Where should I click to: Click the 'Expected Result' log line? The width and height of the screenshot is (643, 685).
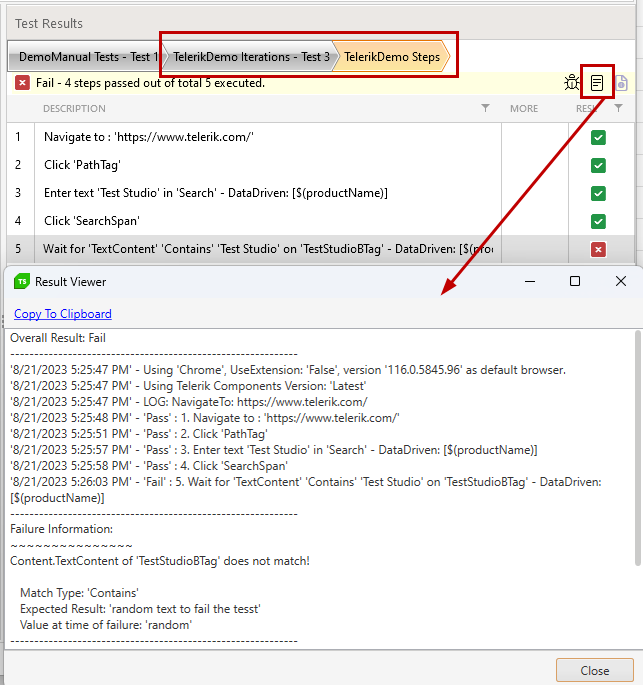tap(140, 609)
